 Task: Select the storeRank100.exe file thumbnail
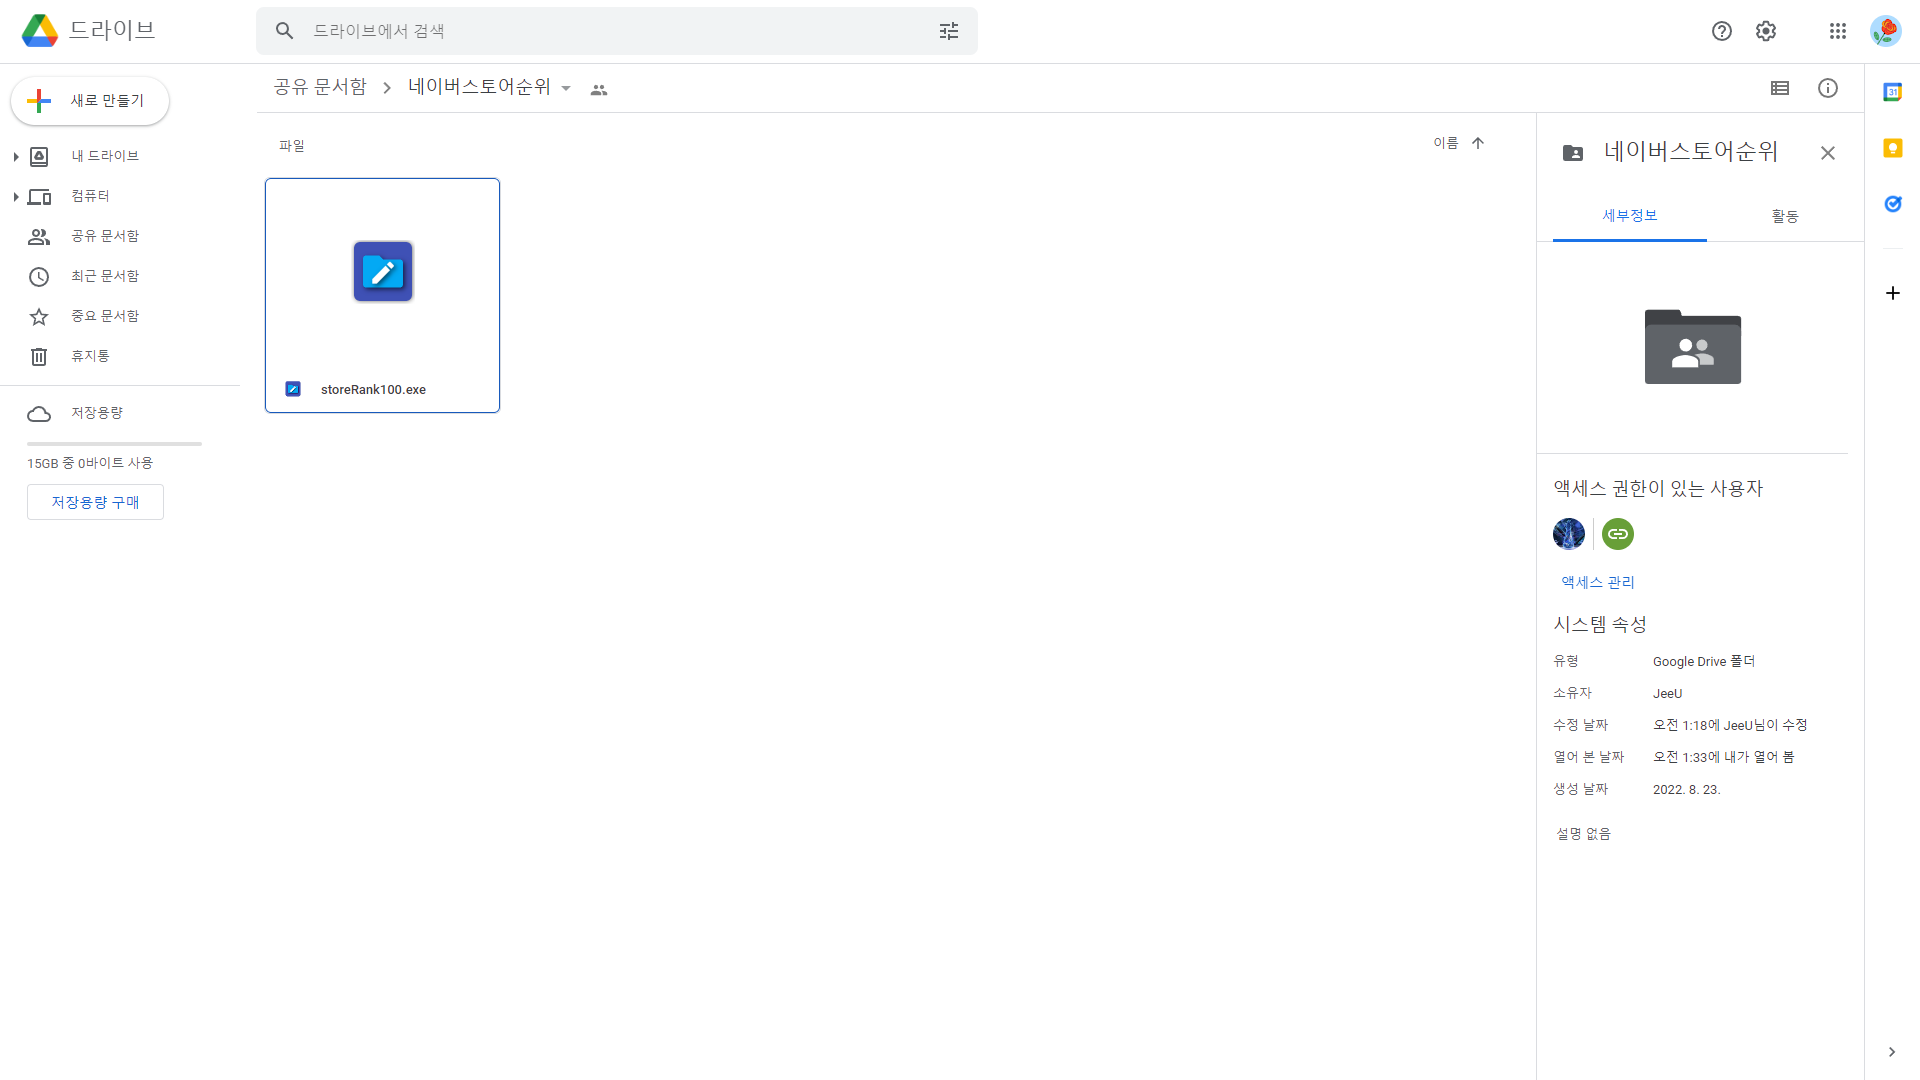[x=382, y=272]
